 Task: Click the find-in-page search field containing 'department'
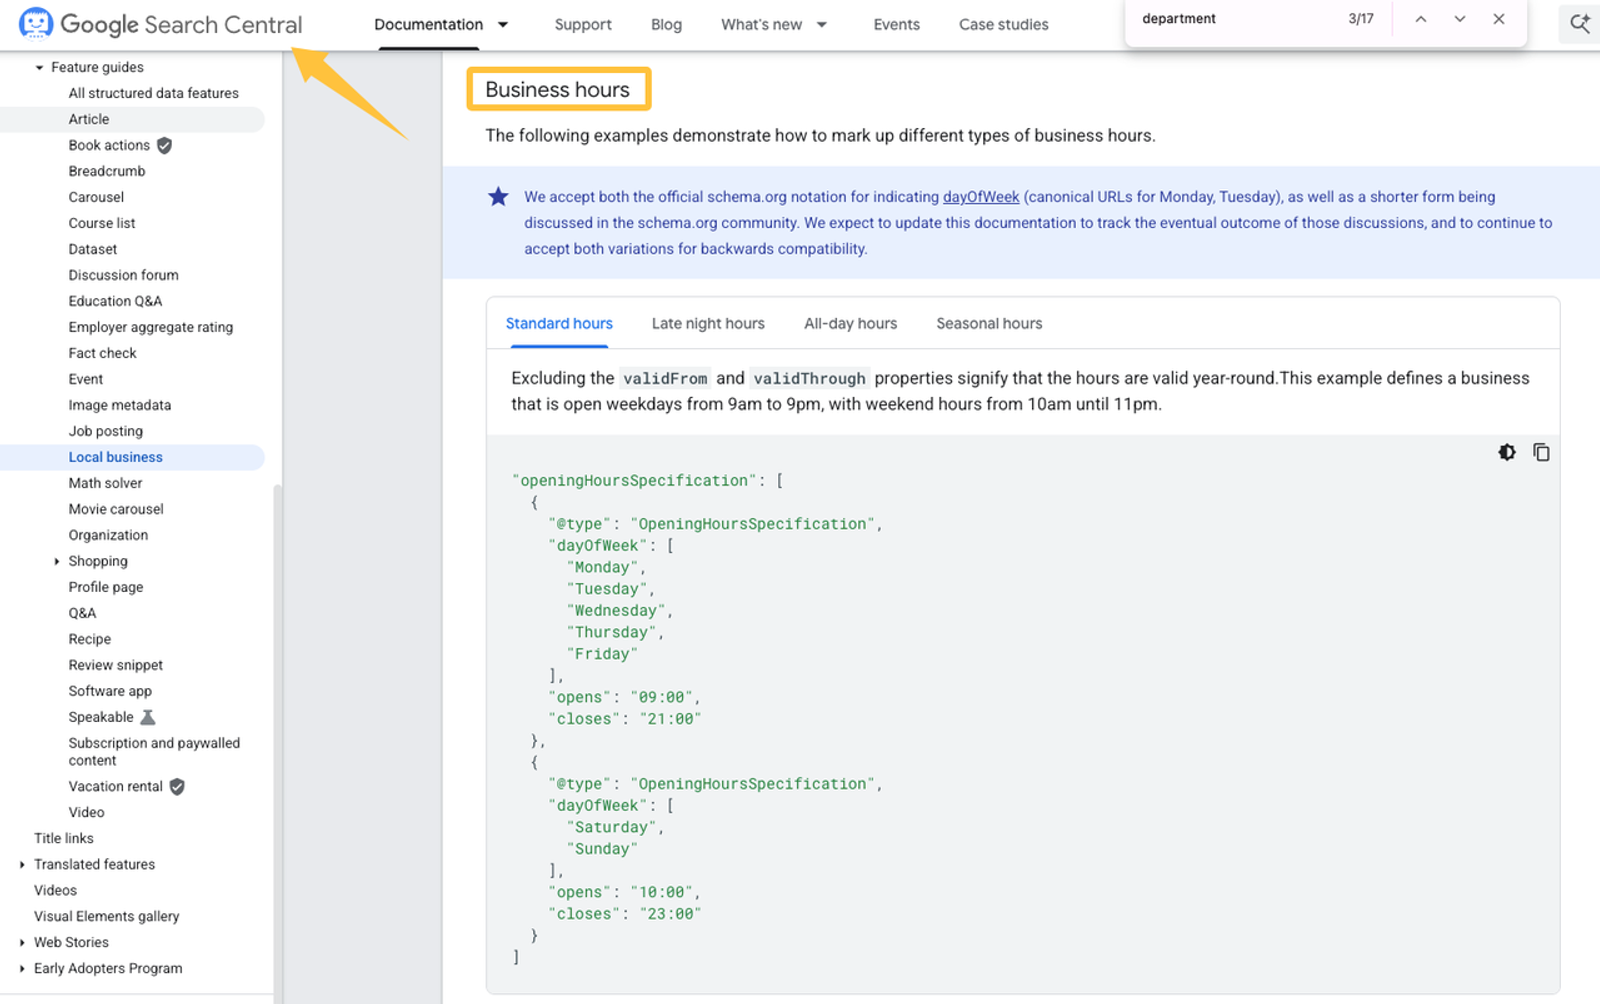[1236, 19]
